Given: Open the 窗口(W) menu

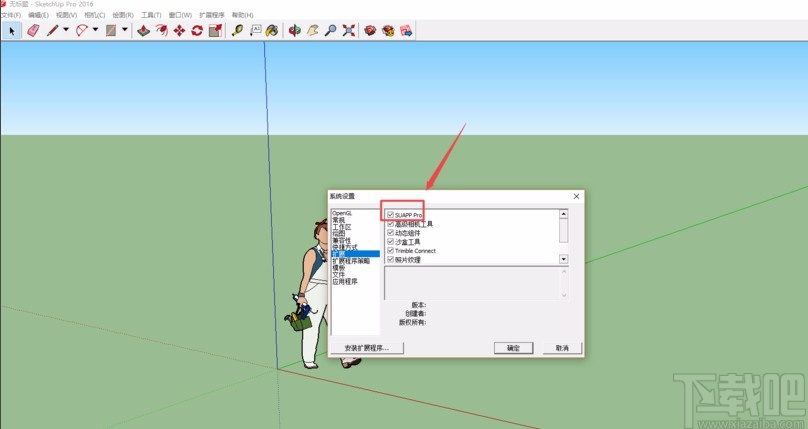Looking at the screenshot, I should coord(180,15).
